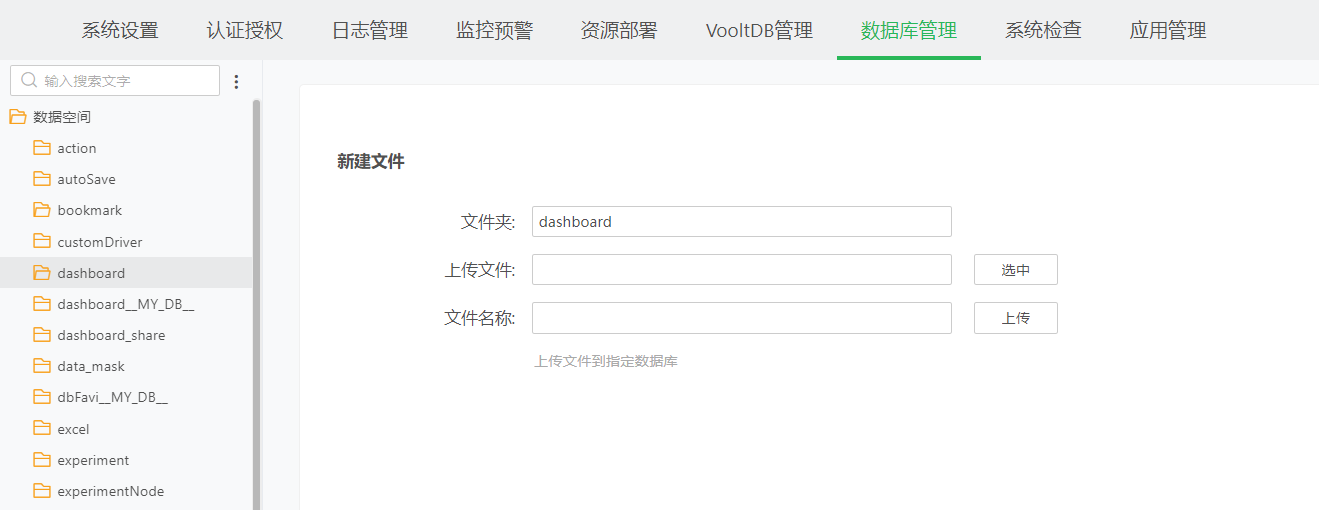
Task: Select the dbFavi__MY_DB__ folder name
Action: [113, 397]
